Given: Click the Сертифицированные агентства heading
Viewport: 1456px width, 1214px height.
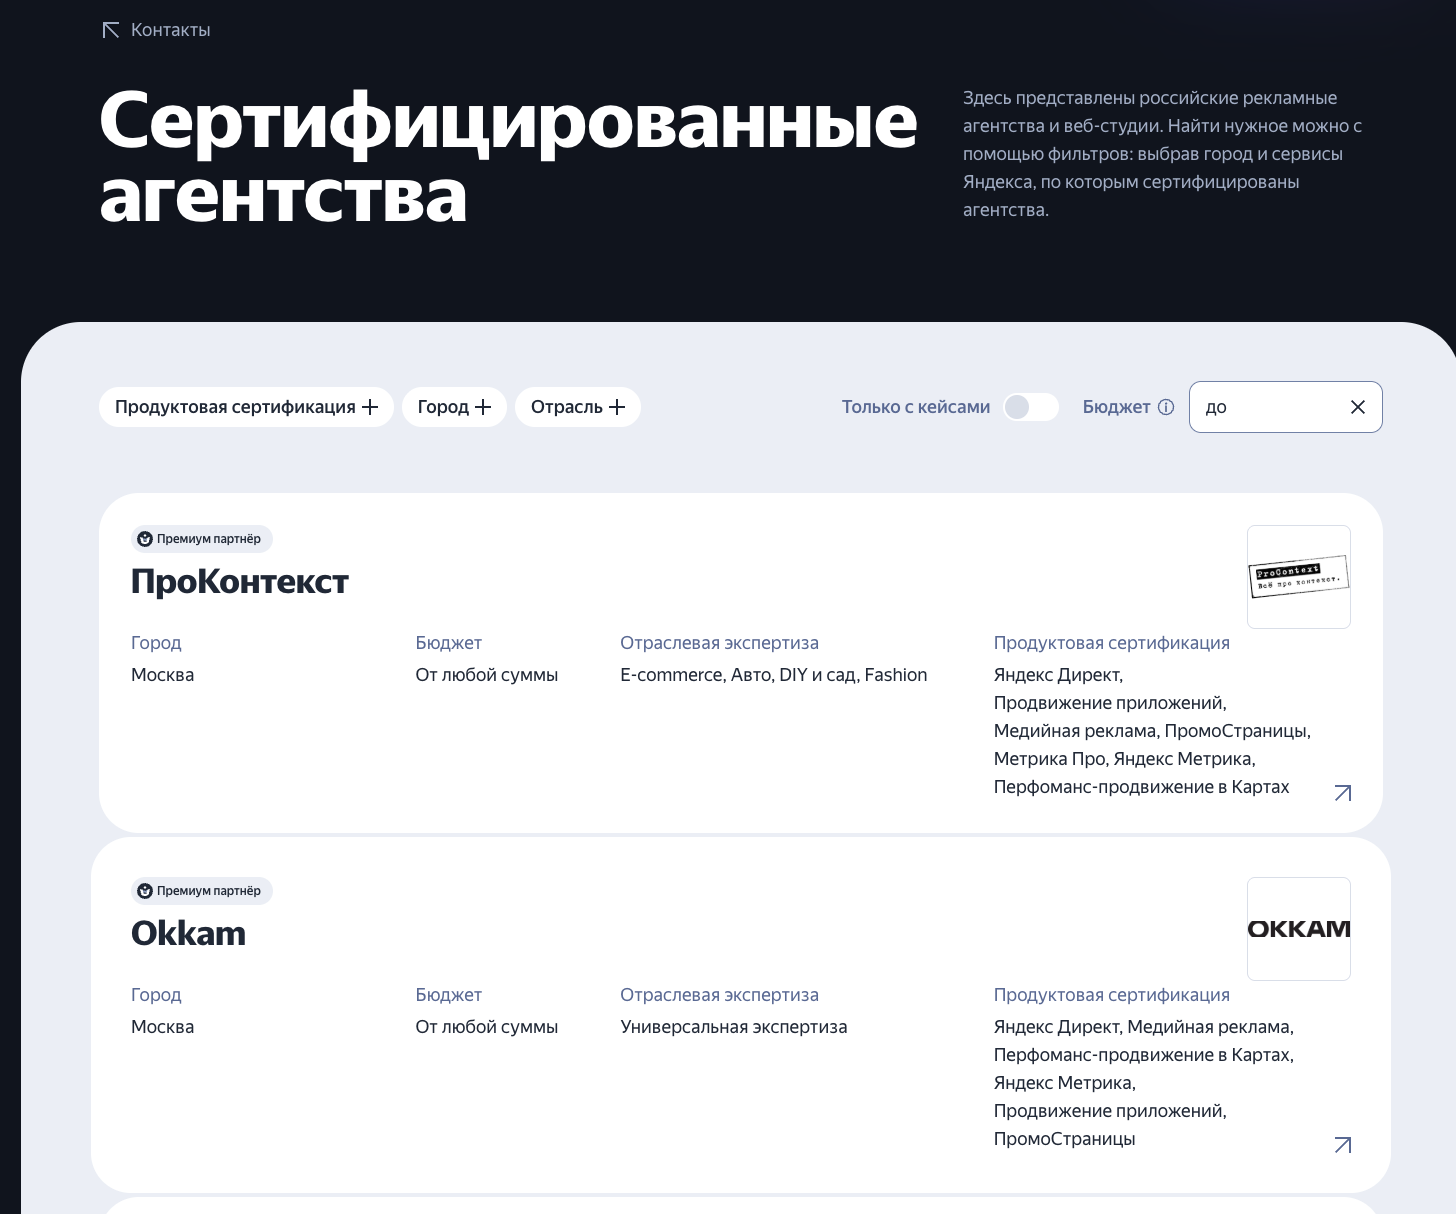Looking at the screenshot, I should 508,158.
